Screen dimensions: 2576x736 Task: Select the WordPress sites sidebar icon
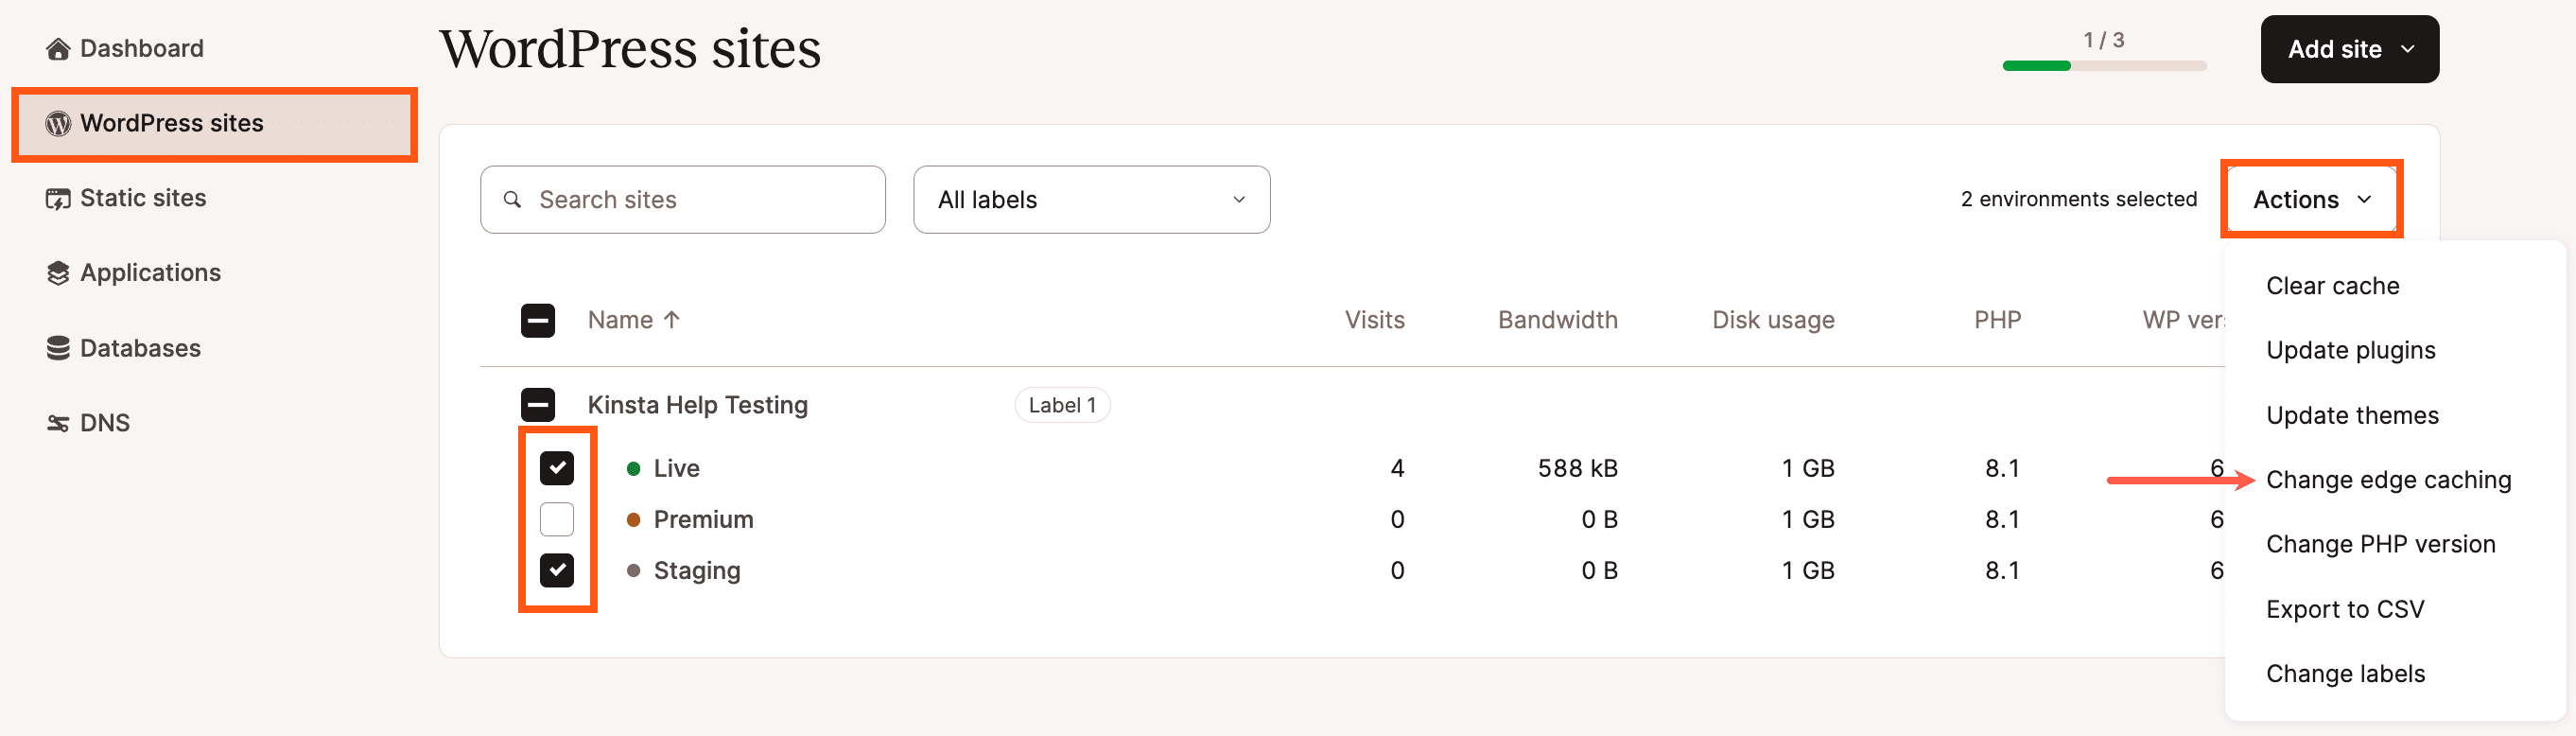point(57,123)
